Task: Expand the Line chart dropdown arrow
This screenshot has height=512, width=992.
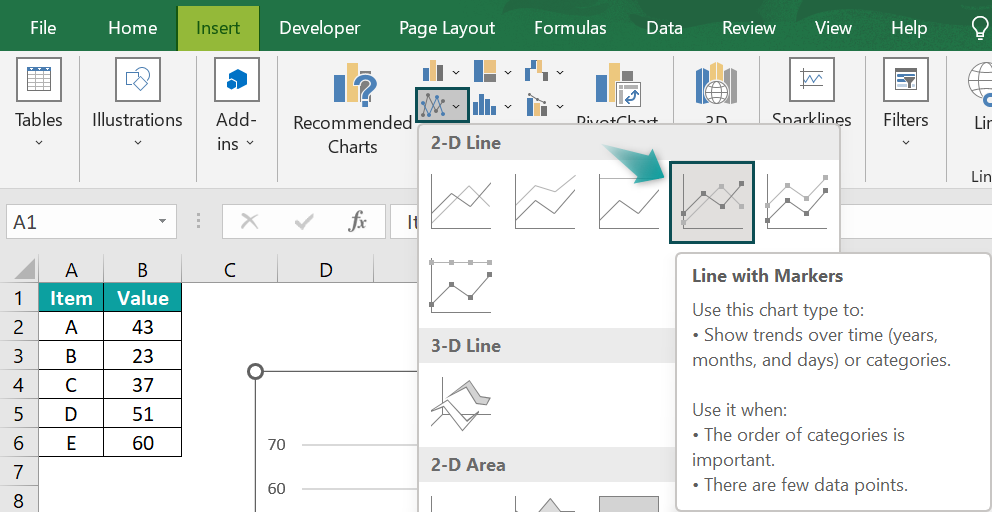Action: (x=457, y=106)
